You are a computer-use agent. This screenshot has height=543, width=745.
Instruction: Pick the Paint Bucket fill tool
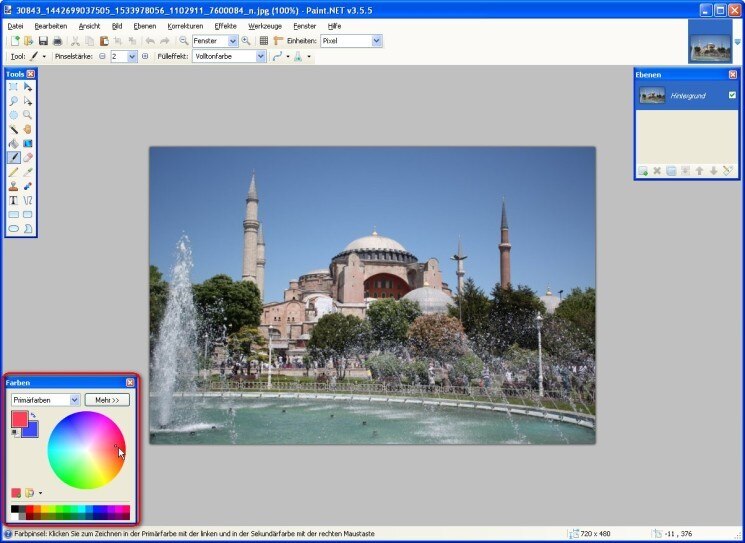point(13,144)
